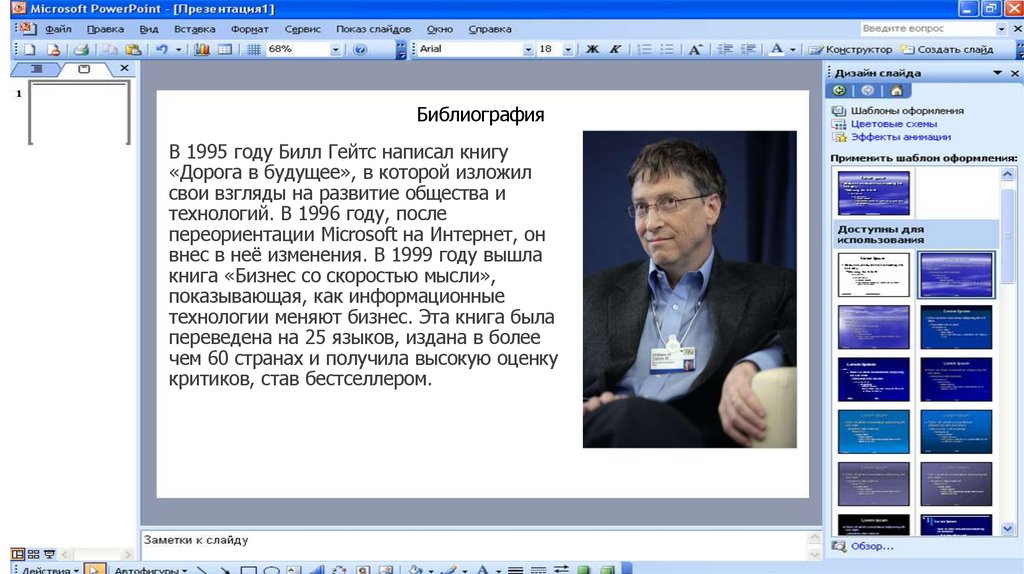Click the New document icon
Image resolution: width=1024 pixels, height=574 pixels.
[x=29, y=50]
